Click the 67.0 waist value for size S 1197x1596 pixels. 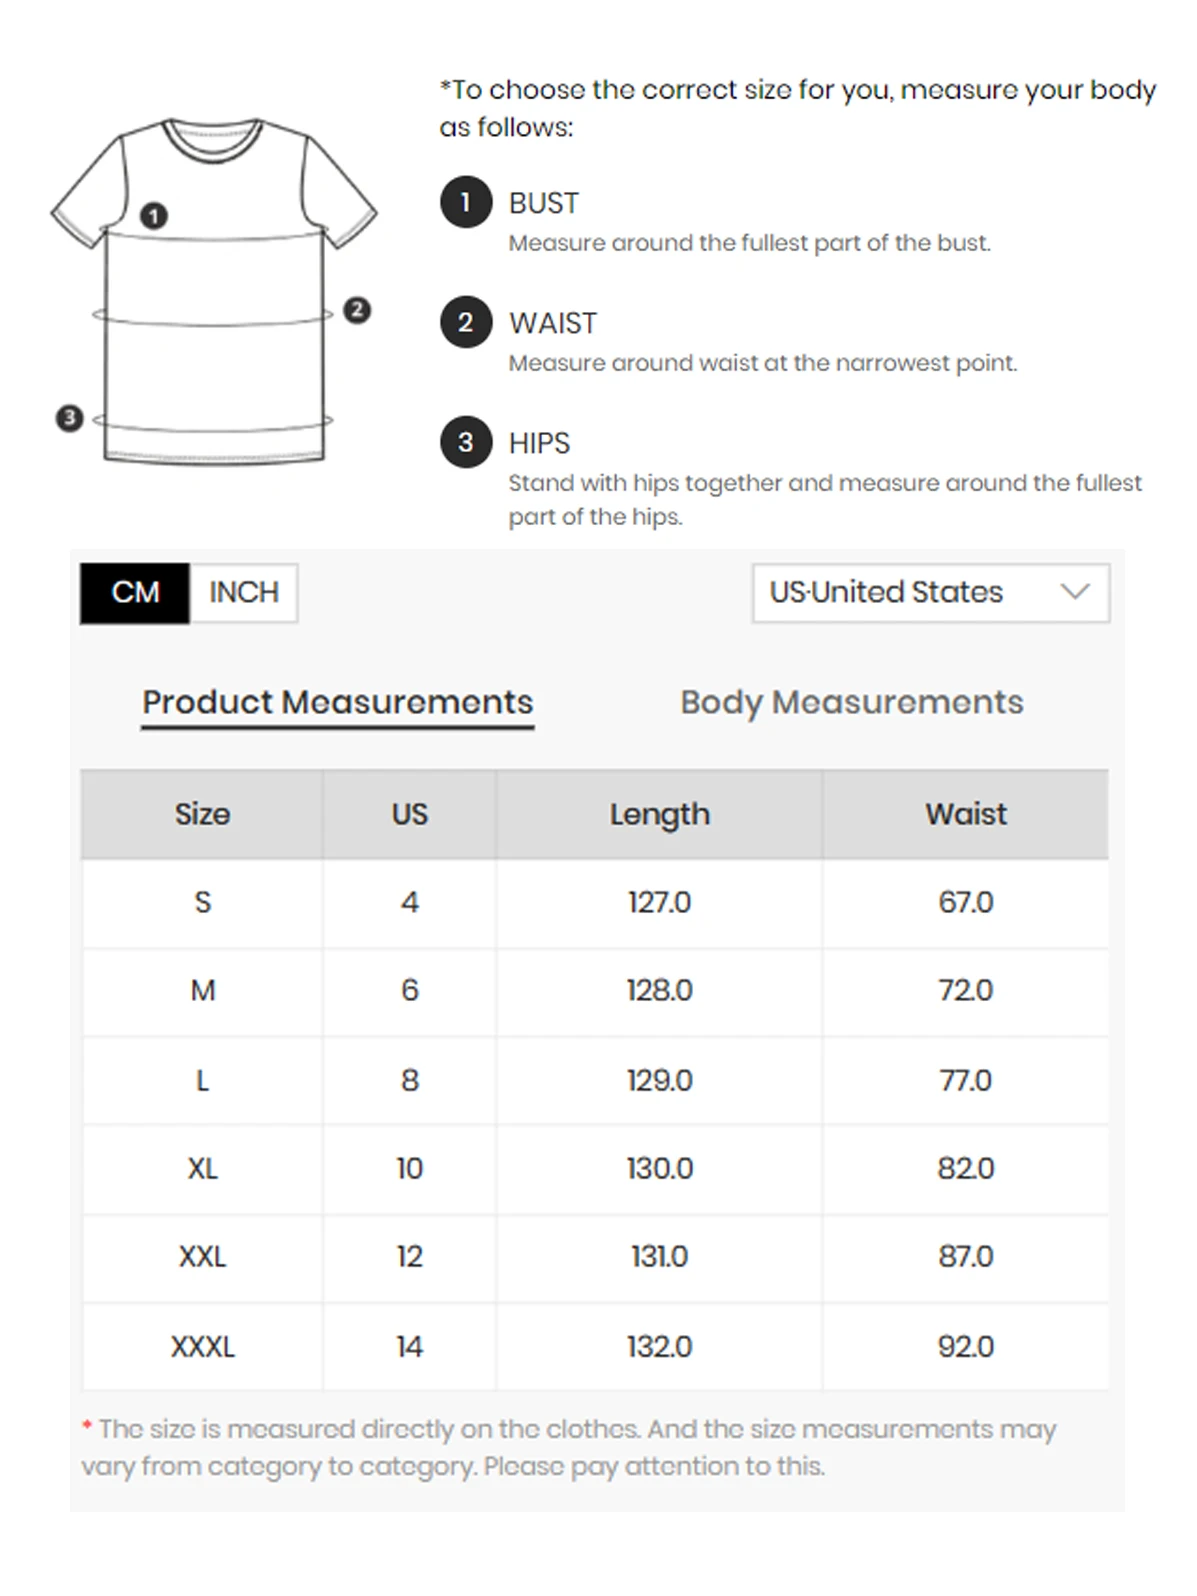point(965,902)
